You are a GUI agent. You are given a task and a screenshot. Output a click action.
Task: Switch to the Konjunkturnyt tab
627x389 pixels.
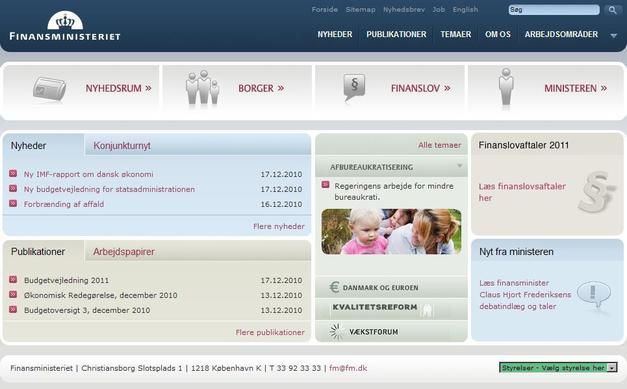tap(122, 146)
